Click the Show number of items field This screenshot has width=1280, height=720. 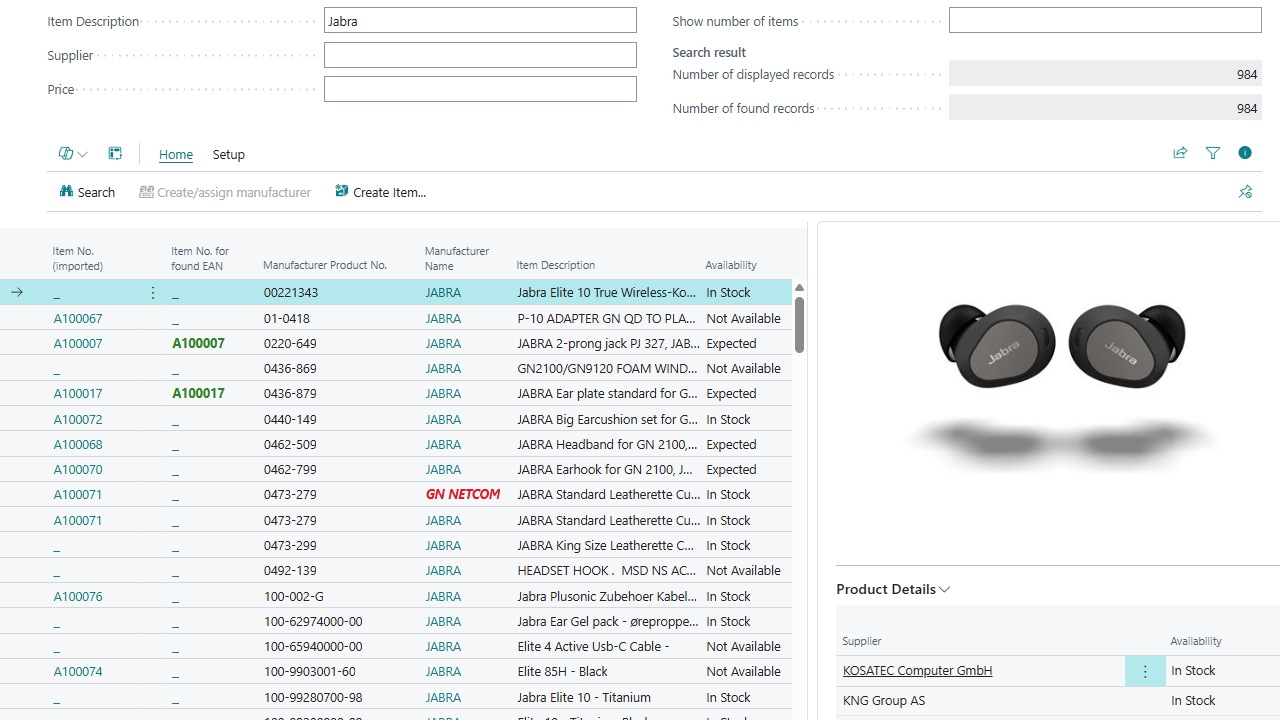pyautogui.click(x=1105, y=20)
